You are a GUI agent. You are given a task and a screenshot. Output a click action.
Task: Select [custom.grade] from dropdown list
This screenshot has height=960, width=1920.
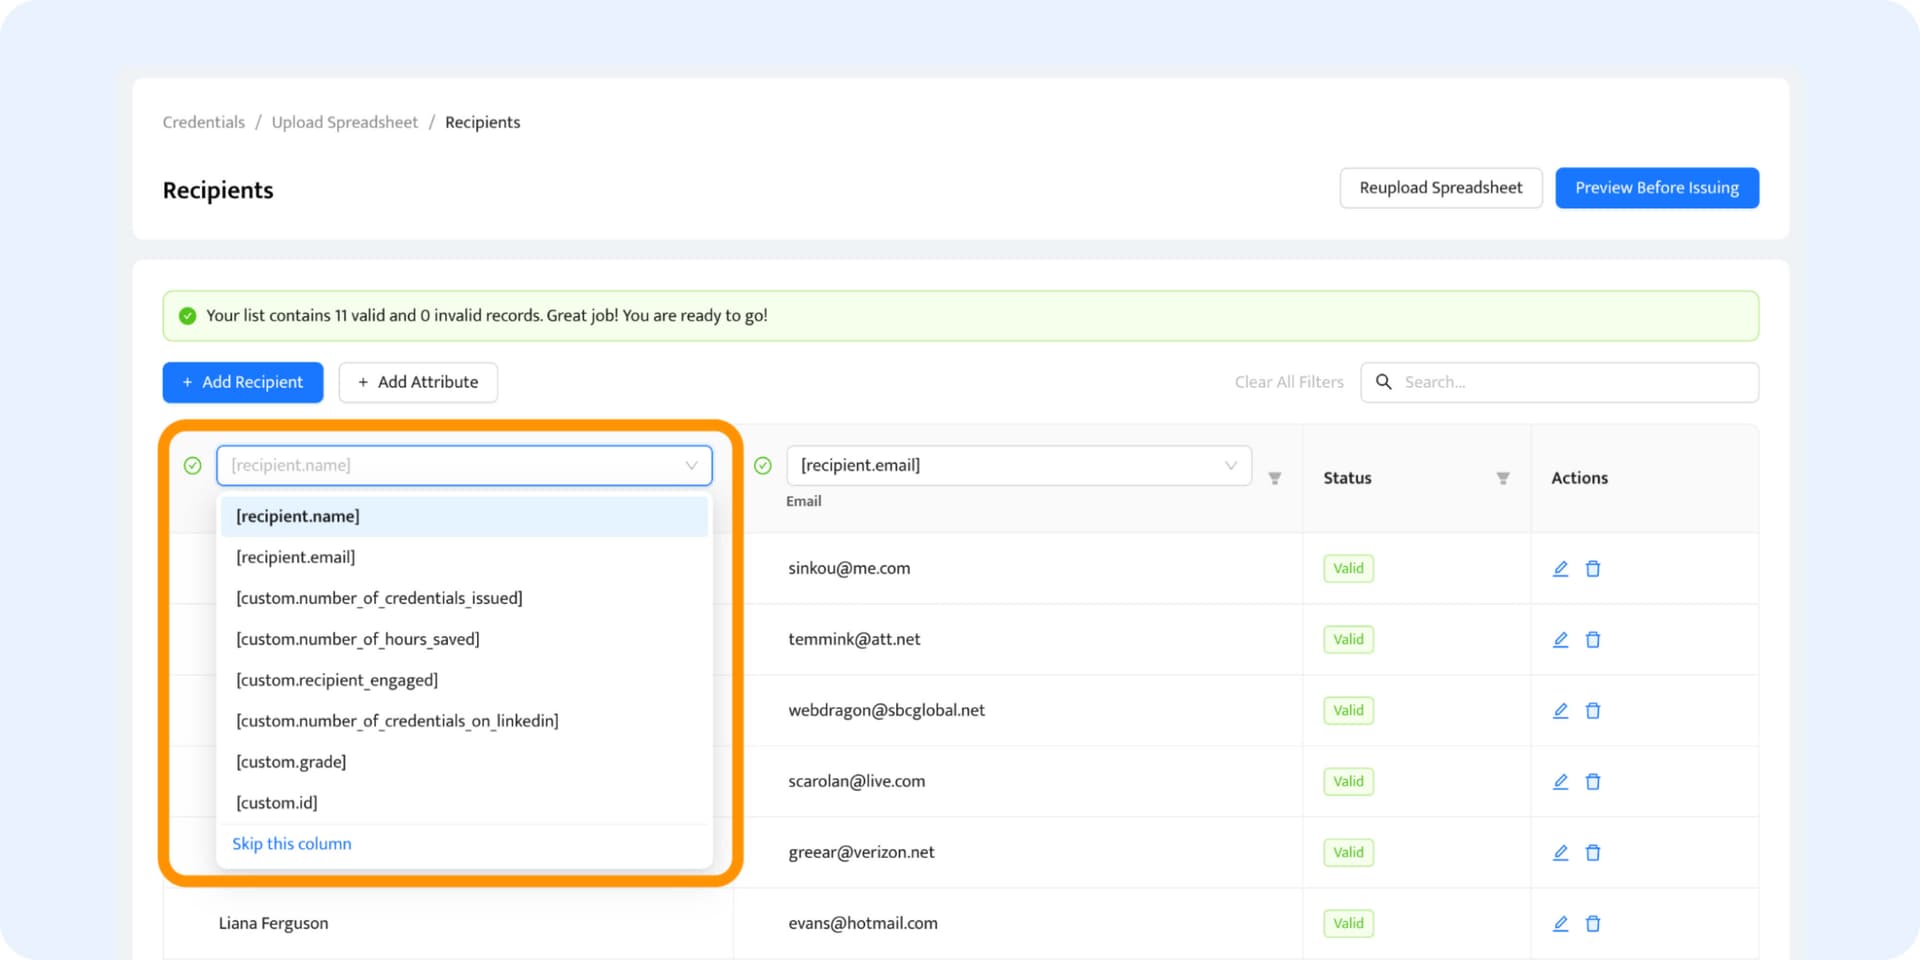291,762
